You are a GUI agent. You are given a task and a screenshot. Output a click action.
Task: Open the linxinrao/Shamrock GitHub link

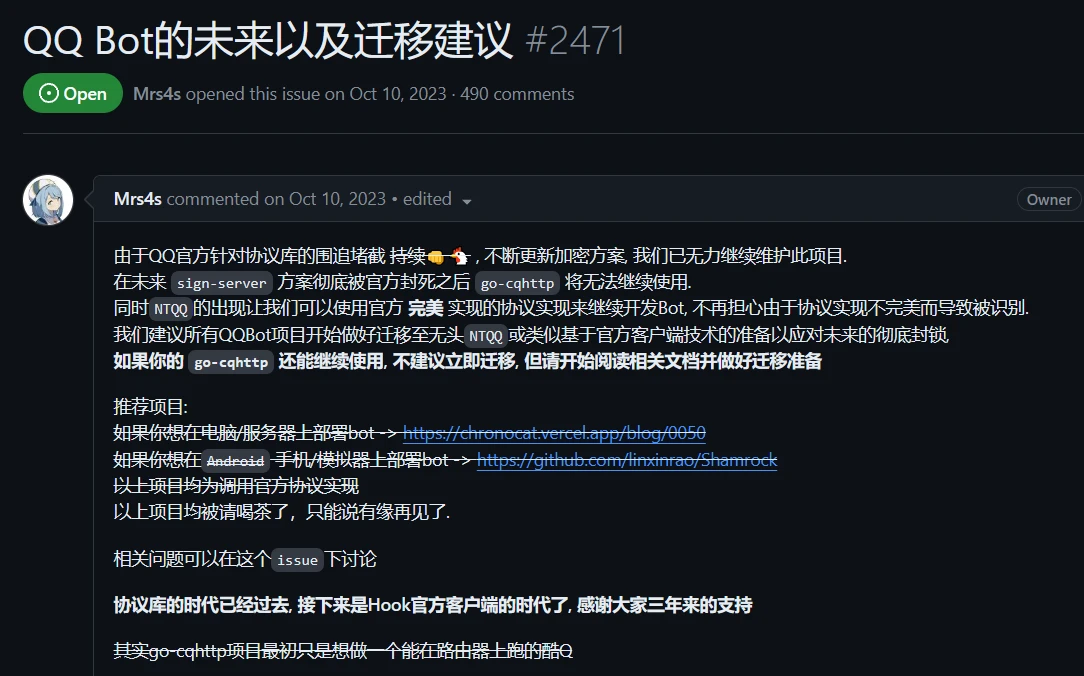(x=627, y=460)
